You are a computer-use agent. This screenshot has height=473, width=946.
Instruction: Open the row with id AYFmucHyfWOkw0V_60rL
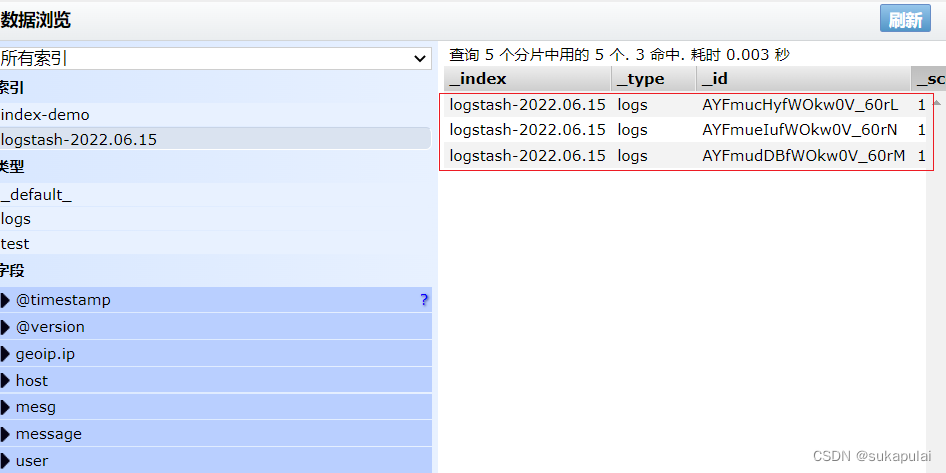point(685,105)
